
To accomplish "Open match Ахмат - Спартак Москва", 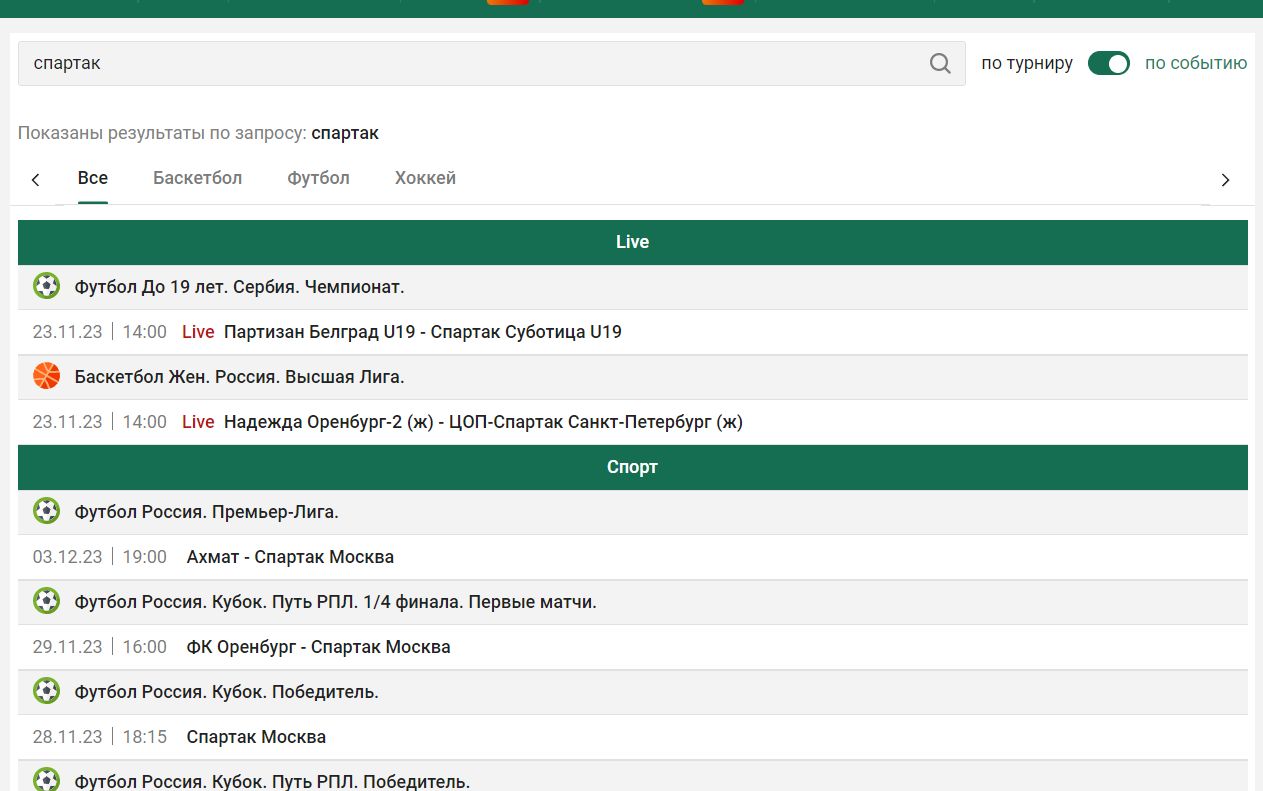I will tap(290, 557).
